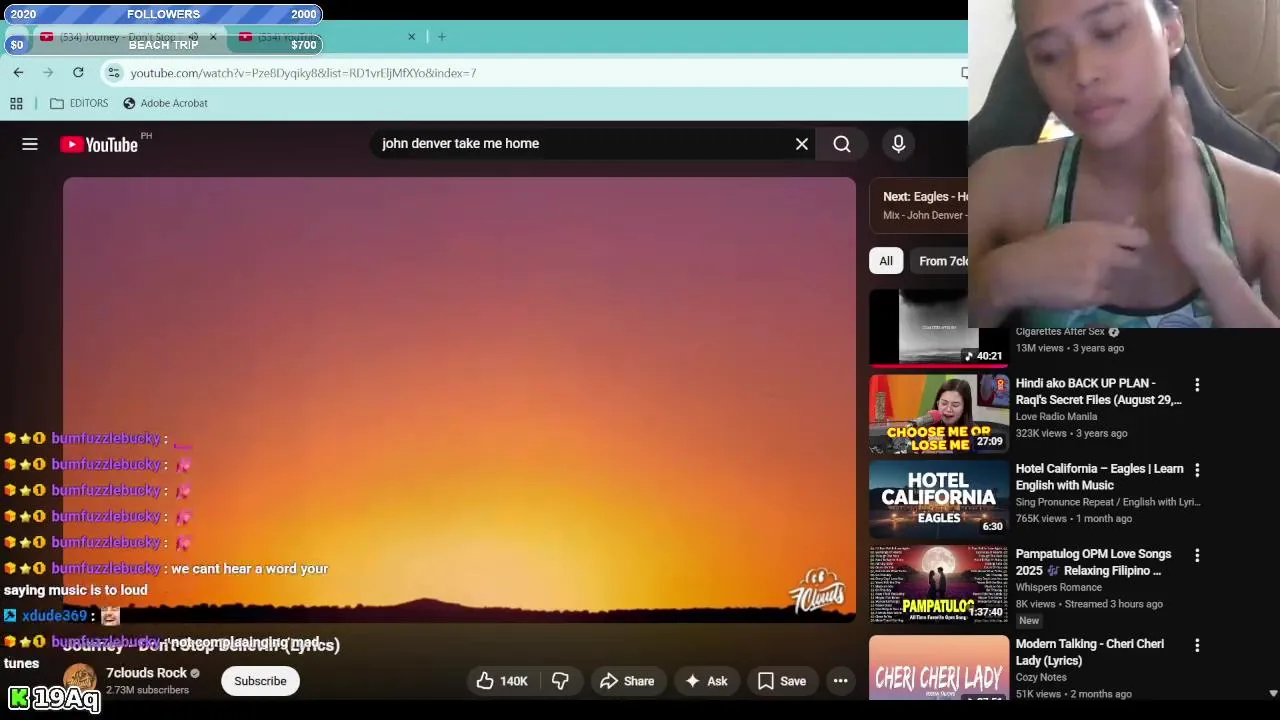The width and height of the screenshot is (1280, 720).
Task: Open a new browser tab with the plus button
Action: (441, 37)
